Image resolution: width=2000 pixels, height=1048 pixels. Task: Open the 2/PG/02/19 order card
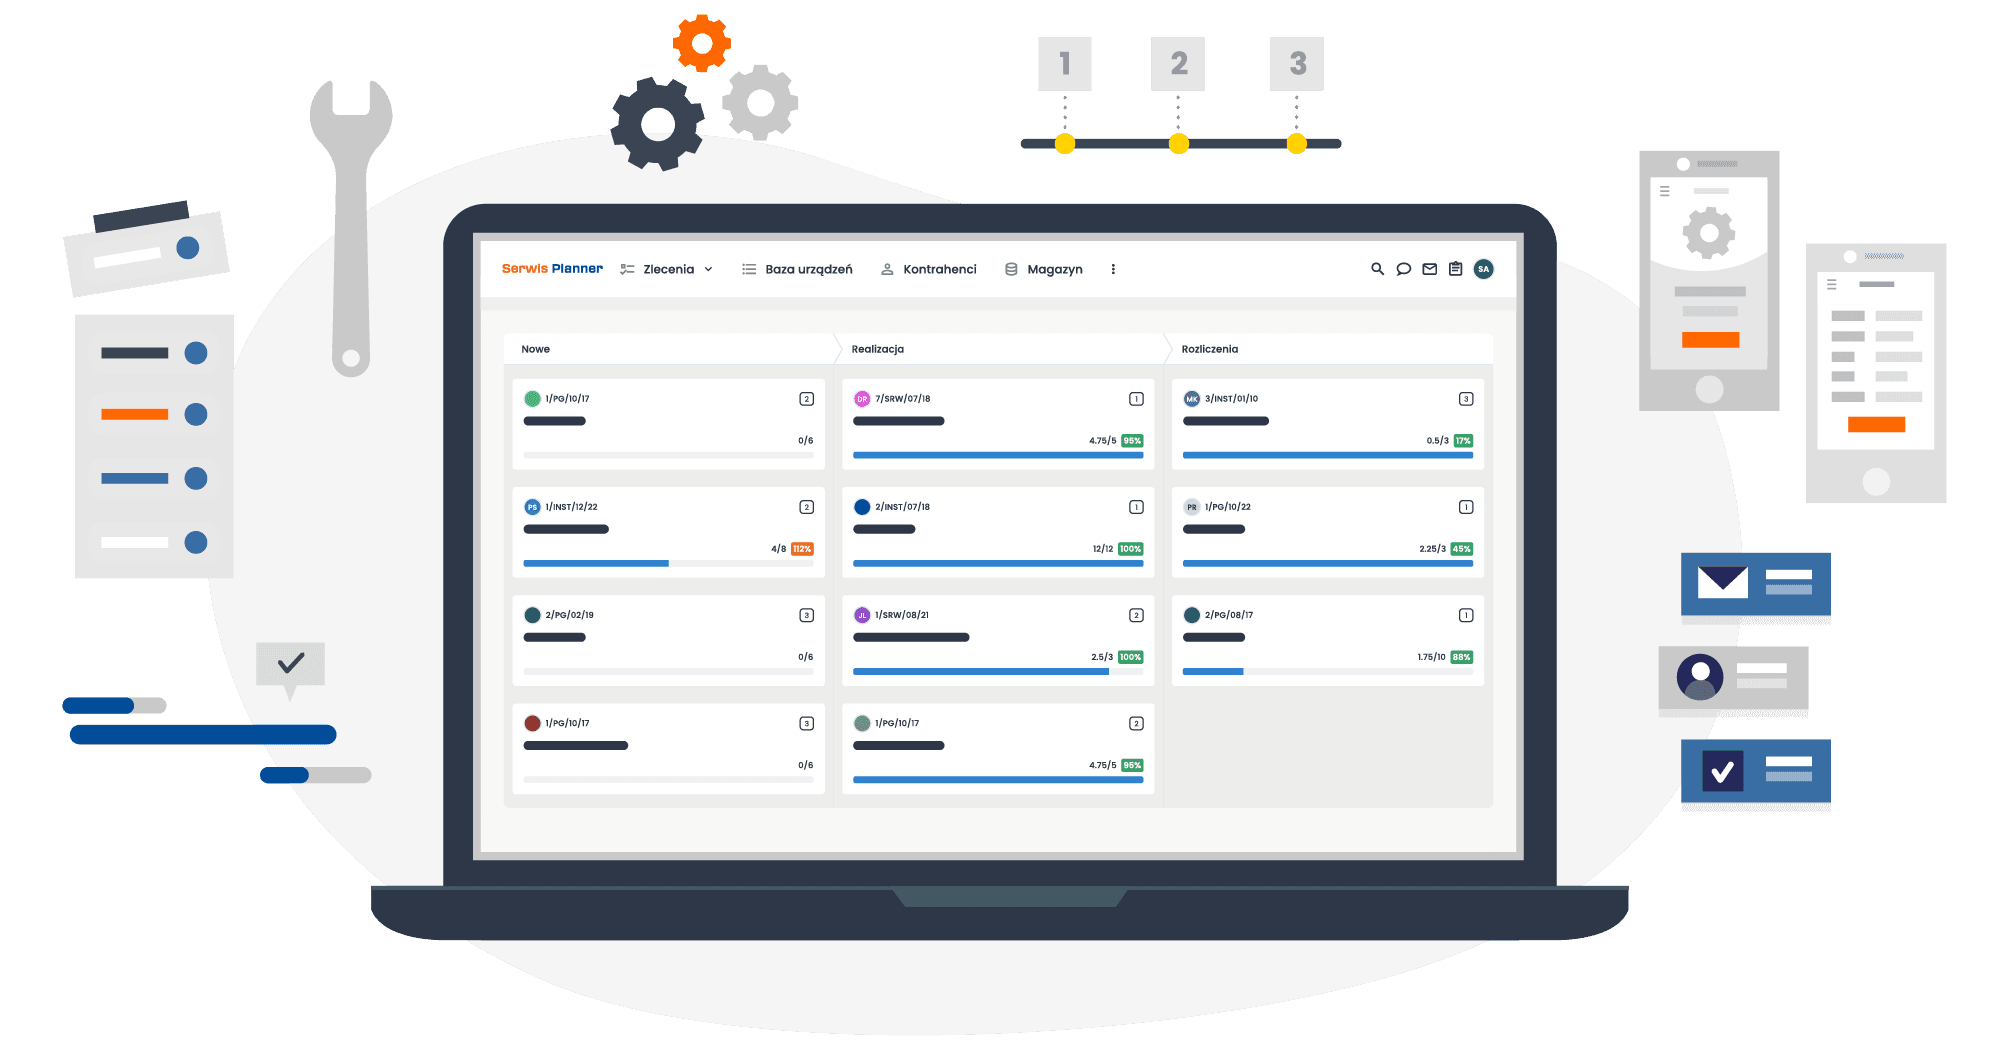pos(668,641)
